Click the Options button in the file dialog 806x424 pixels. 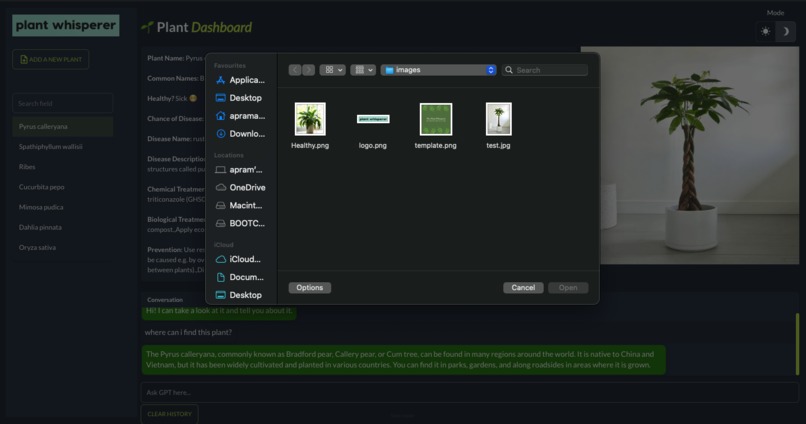click(309, 288)
